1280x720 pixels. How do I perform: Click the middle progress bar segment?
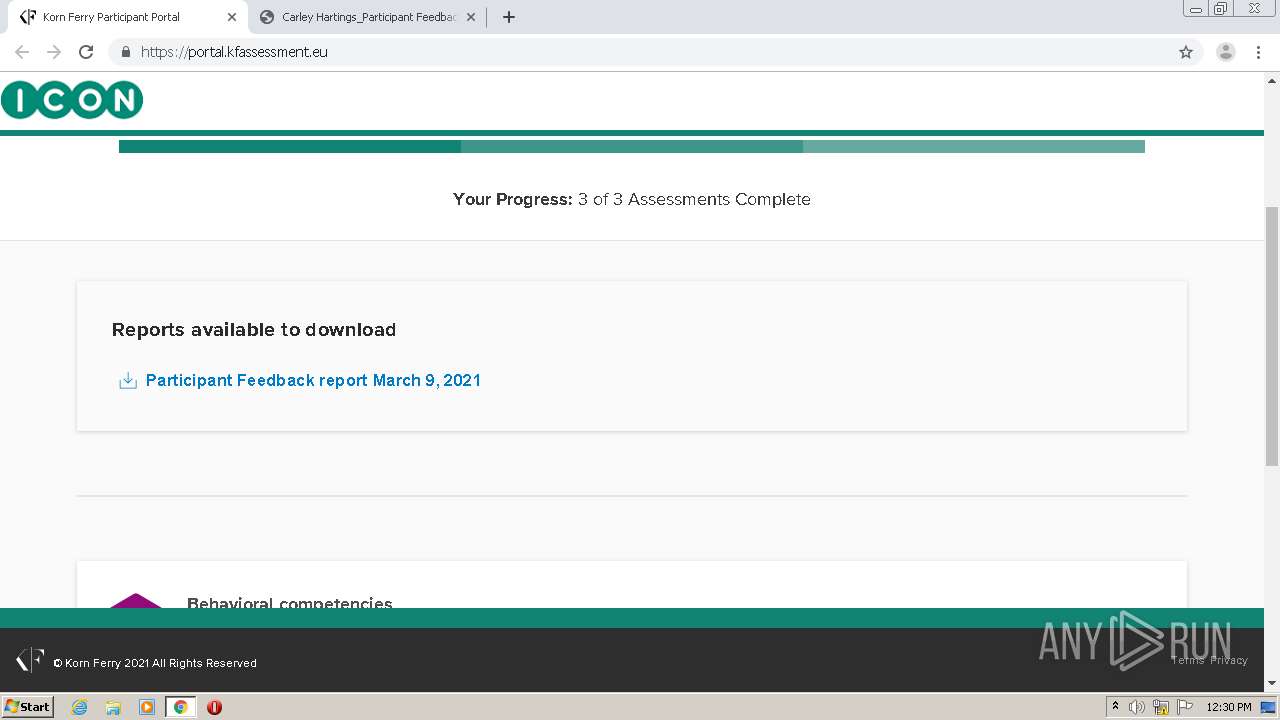click(632, 146)
